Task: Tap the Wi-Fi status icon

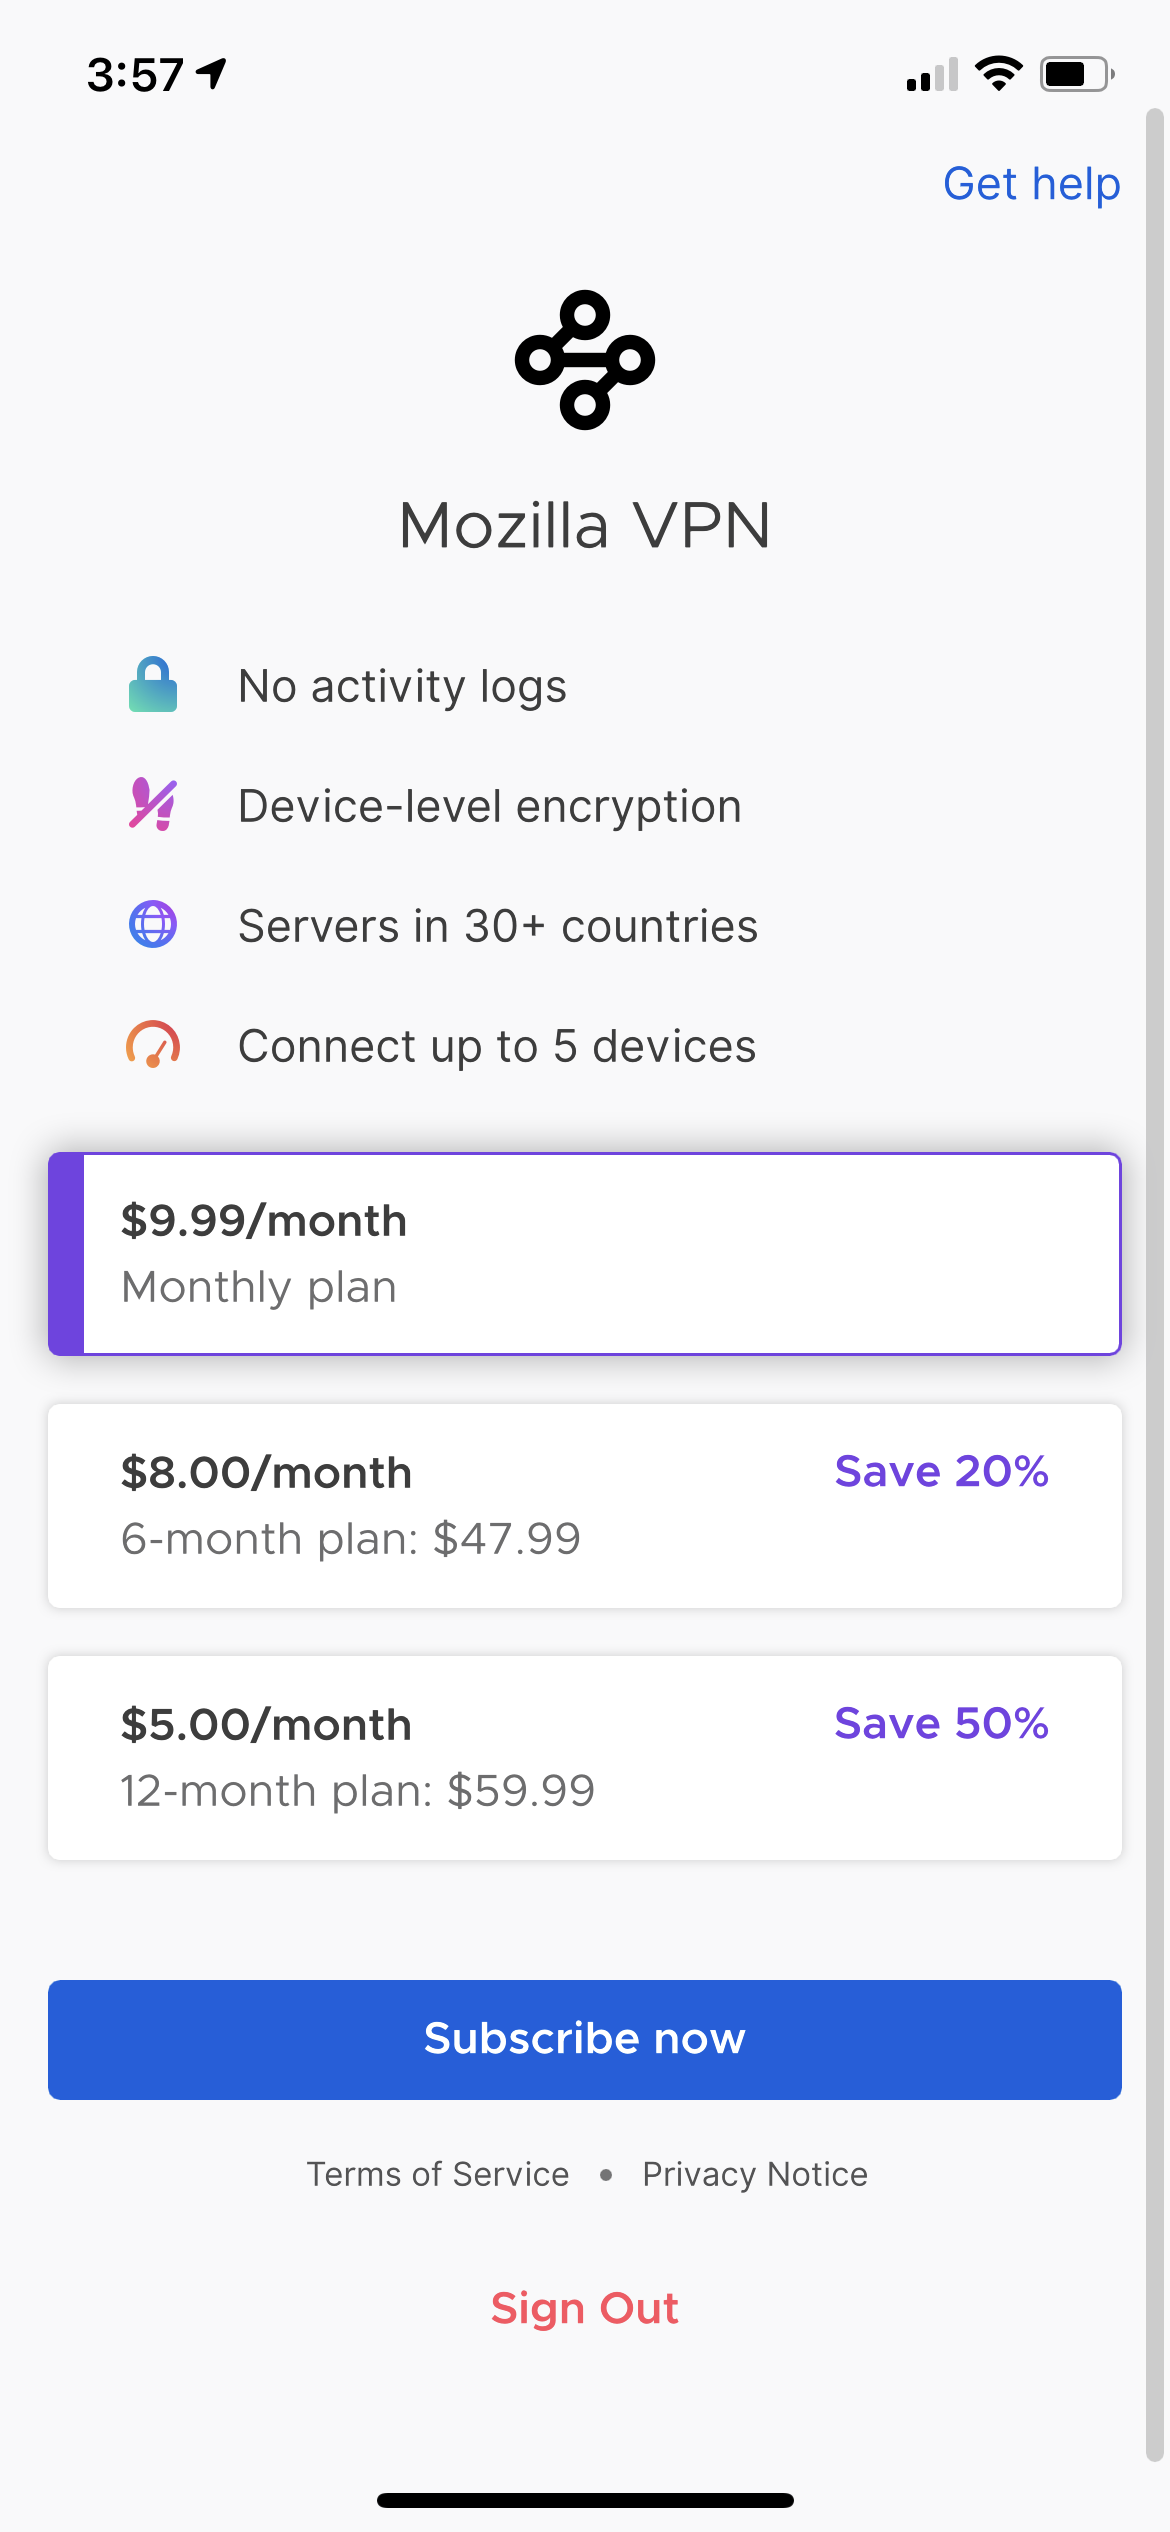Action: (998, 74)
